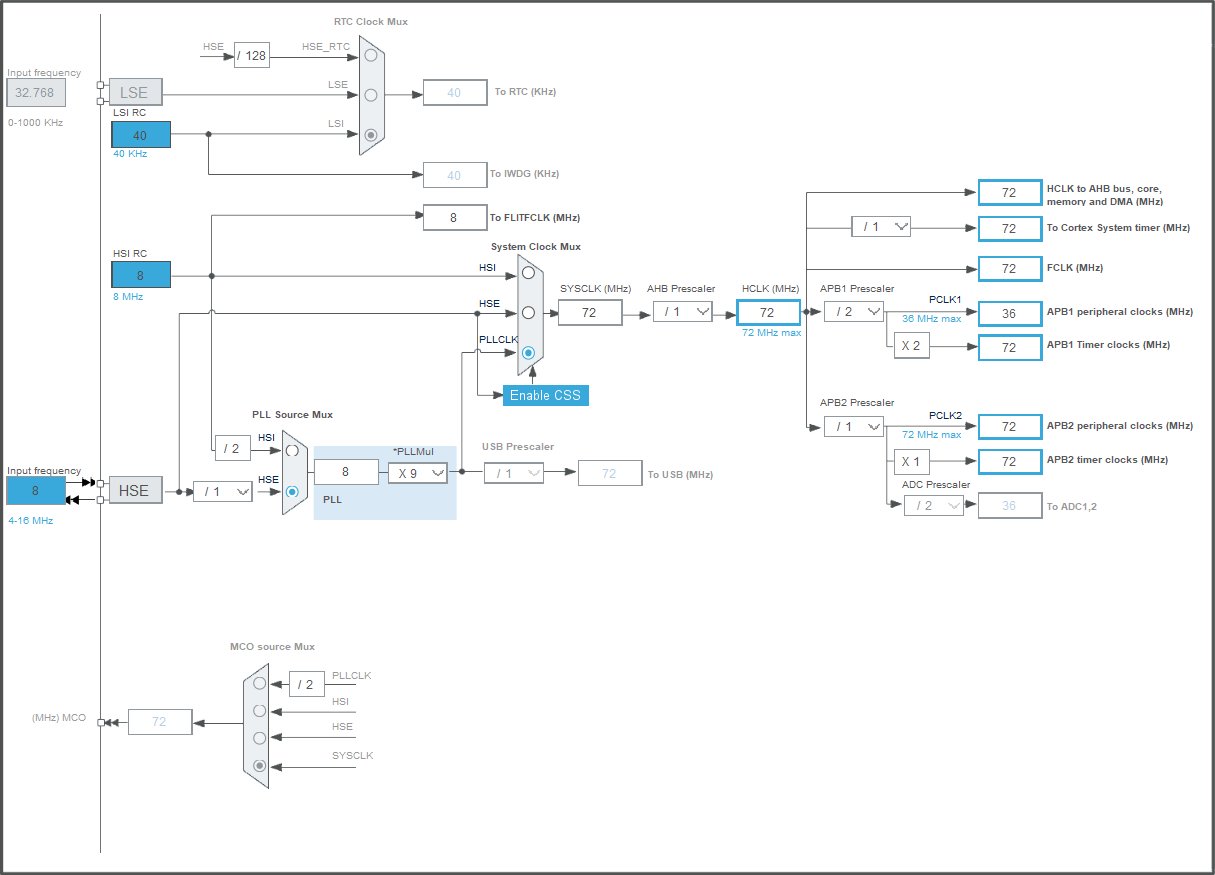Select LSI radio in RTC Clock Mux

pos(371,134)
